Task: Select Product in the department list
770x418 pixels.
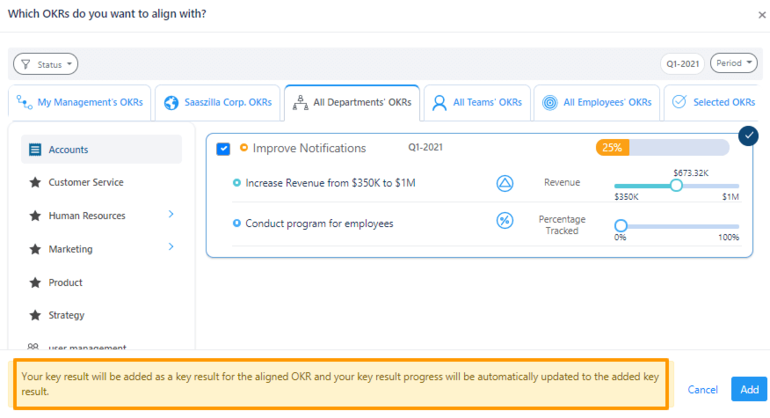Action: (65, 283)
